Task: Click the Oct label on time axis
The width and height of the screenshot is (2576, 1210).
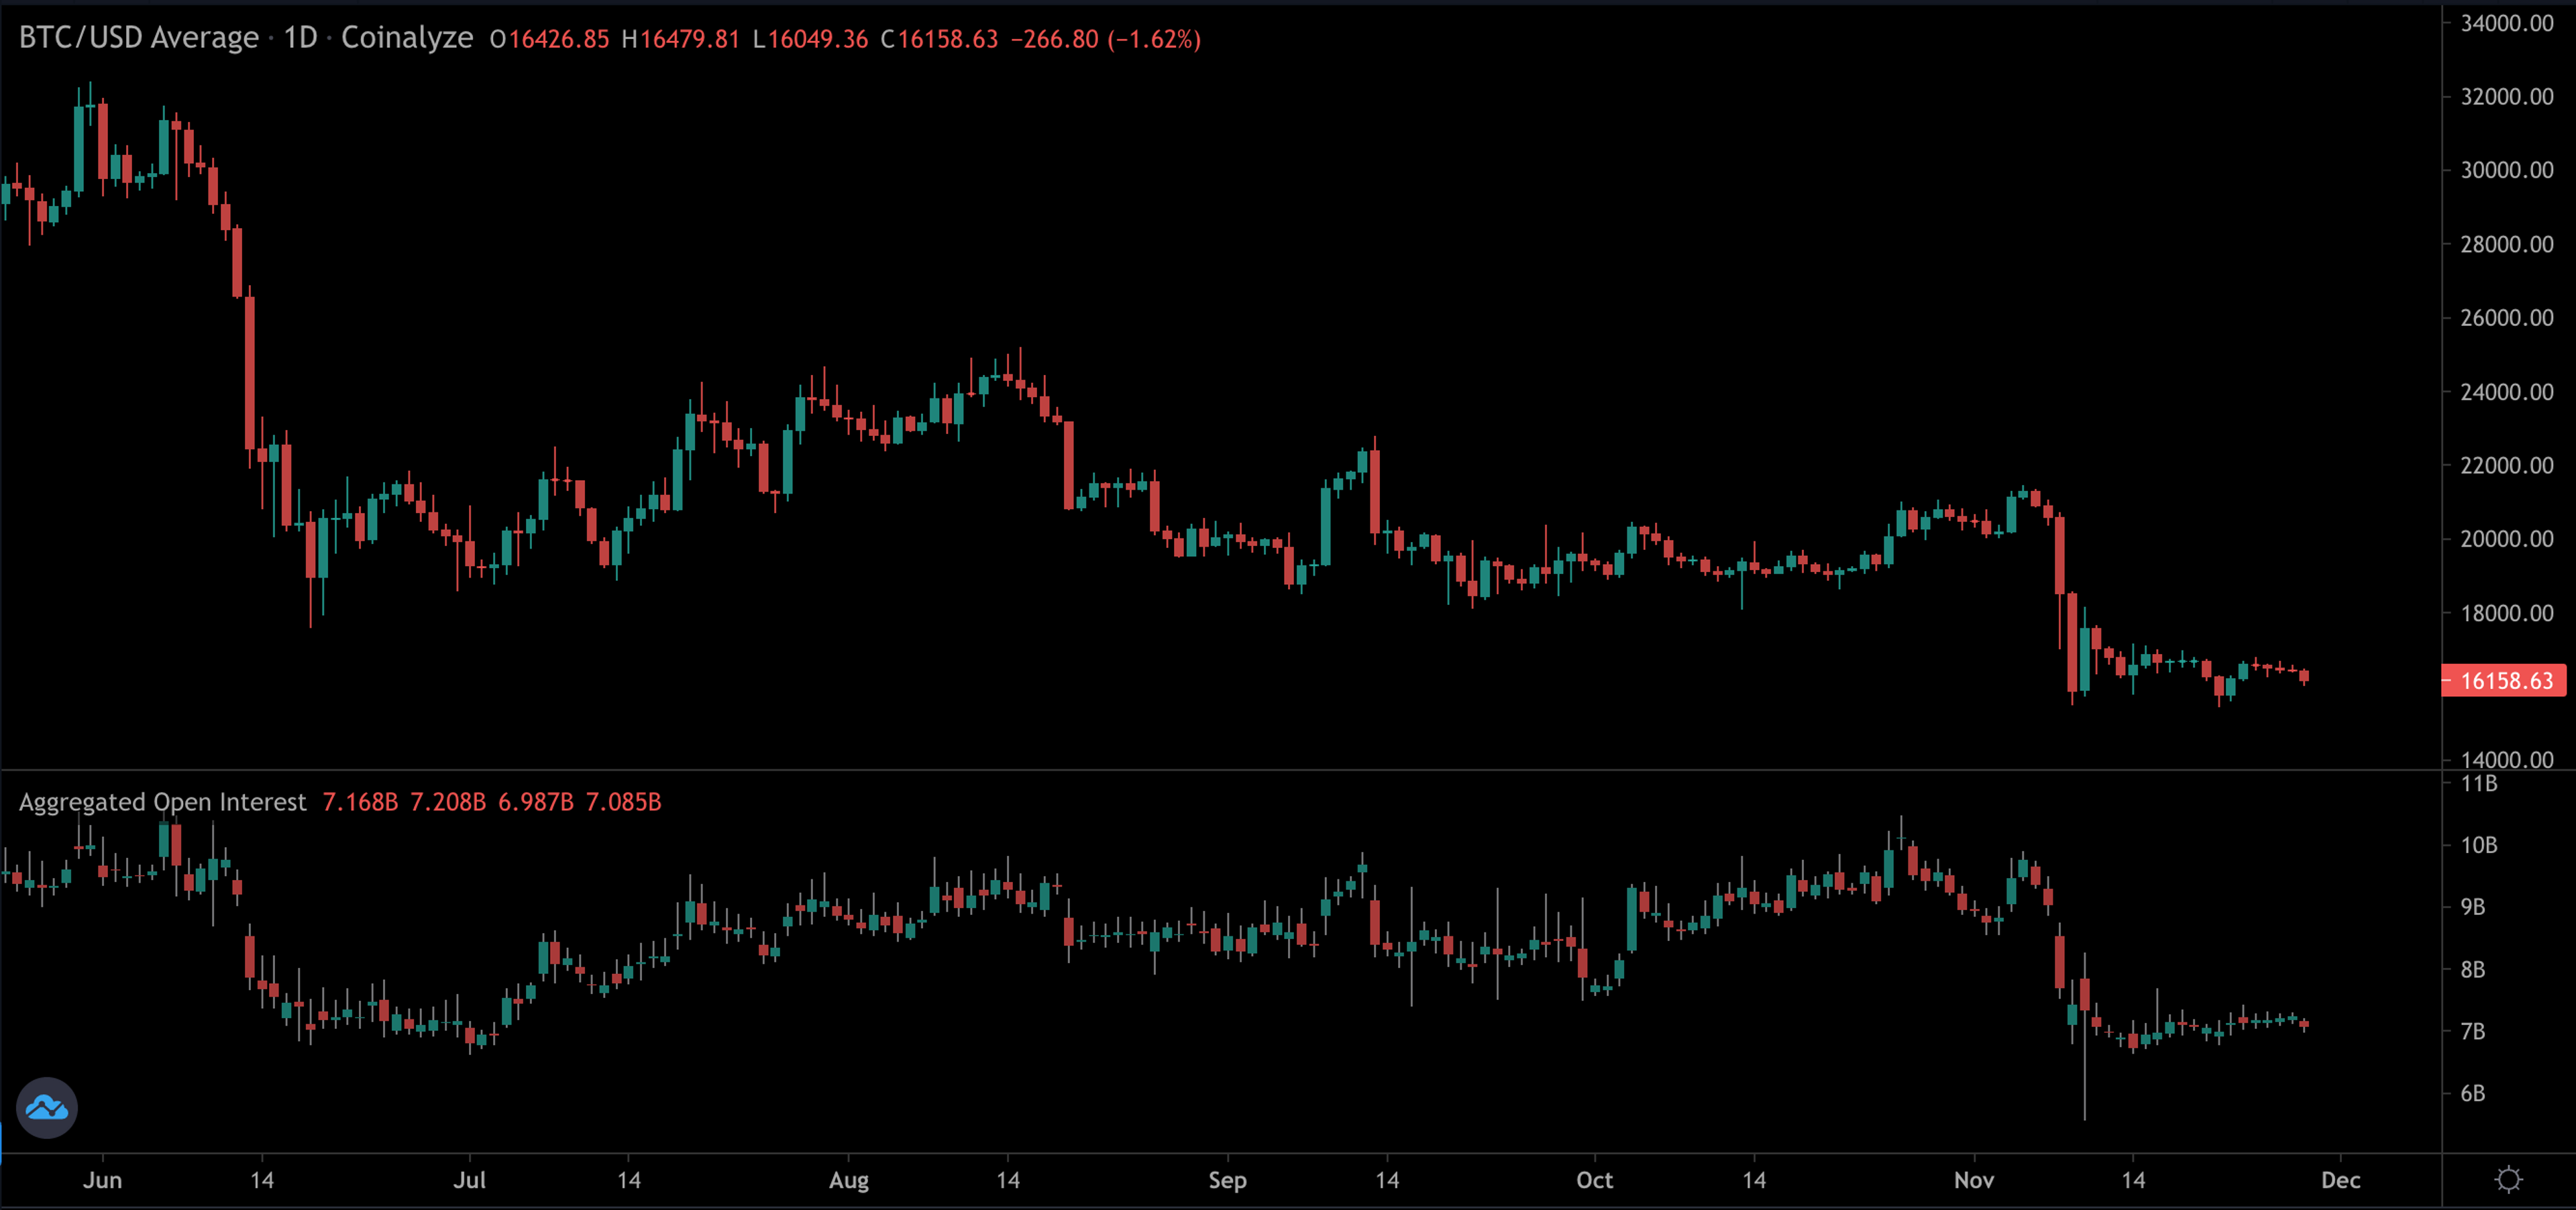Action: point(1594,1180)
